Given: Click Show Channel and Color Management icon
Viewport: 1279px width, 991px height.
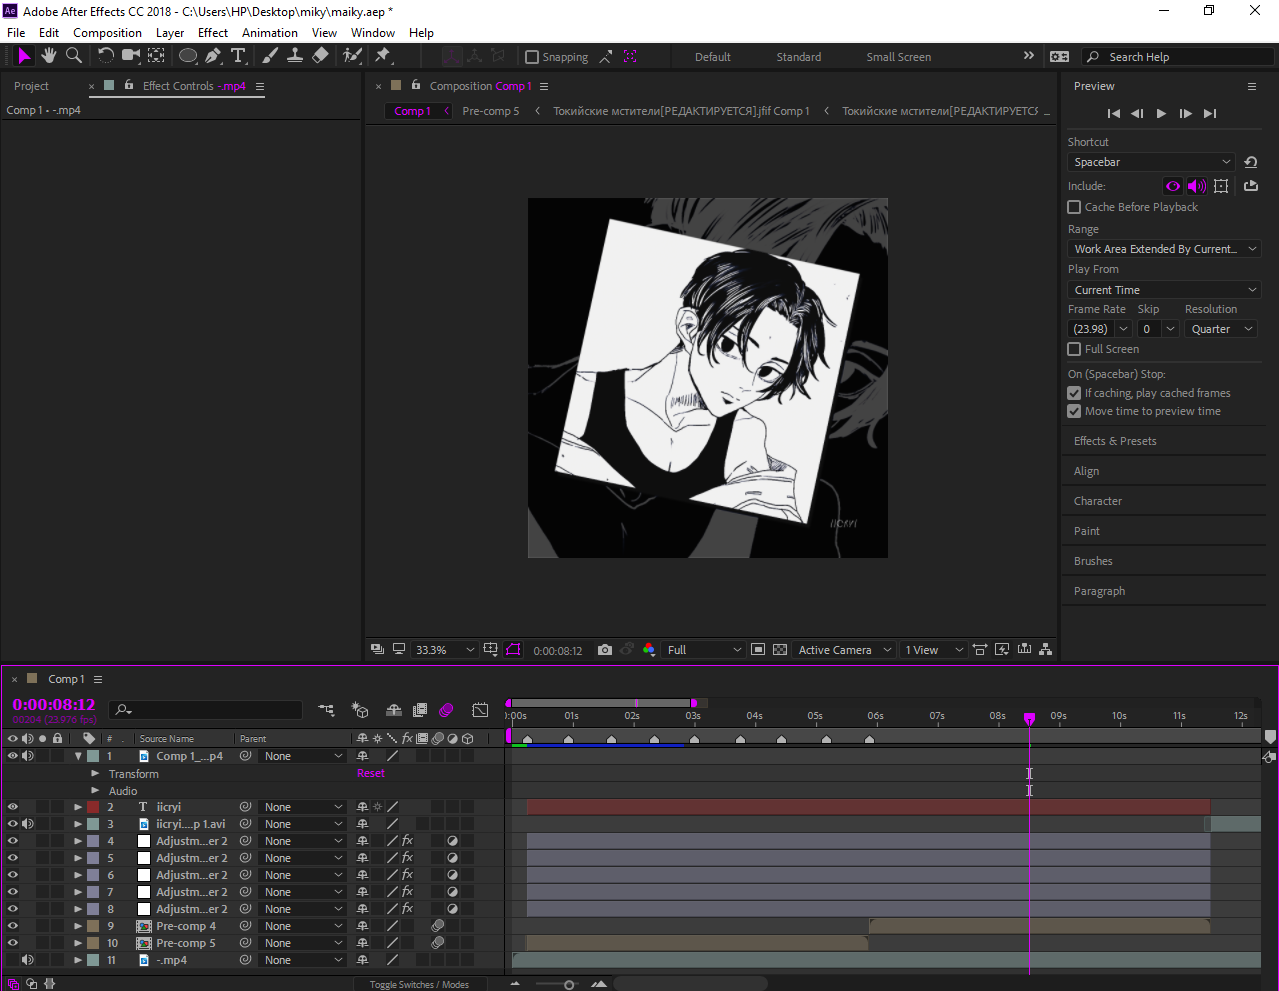Looking at the screenshot, I should 648,650.
